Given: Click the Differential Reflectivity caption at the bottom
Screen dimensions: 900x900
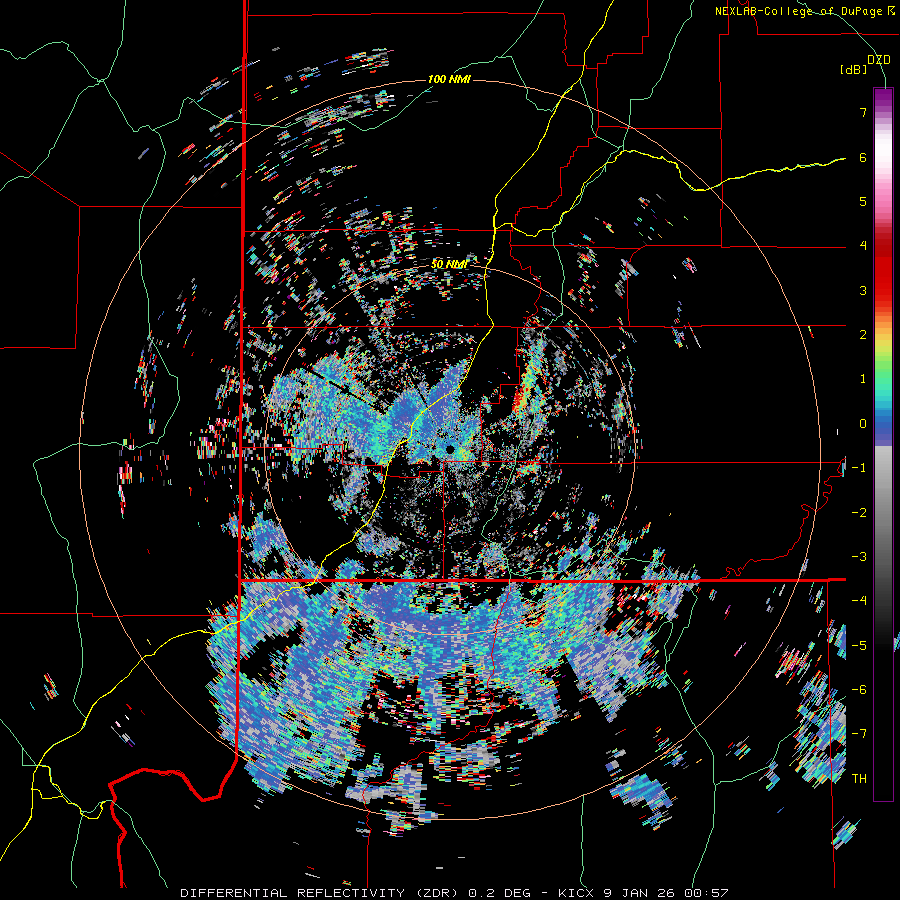Looking at the screenshot, I should click(454, 893).
